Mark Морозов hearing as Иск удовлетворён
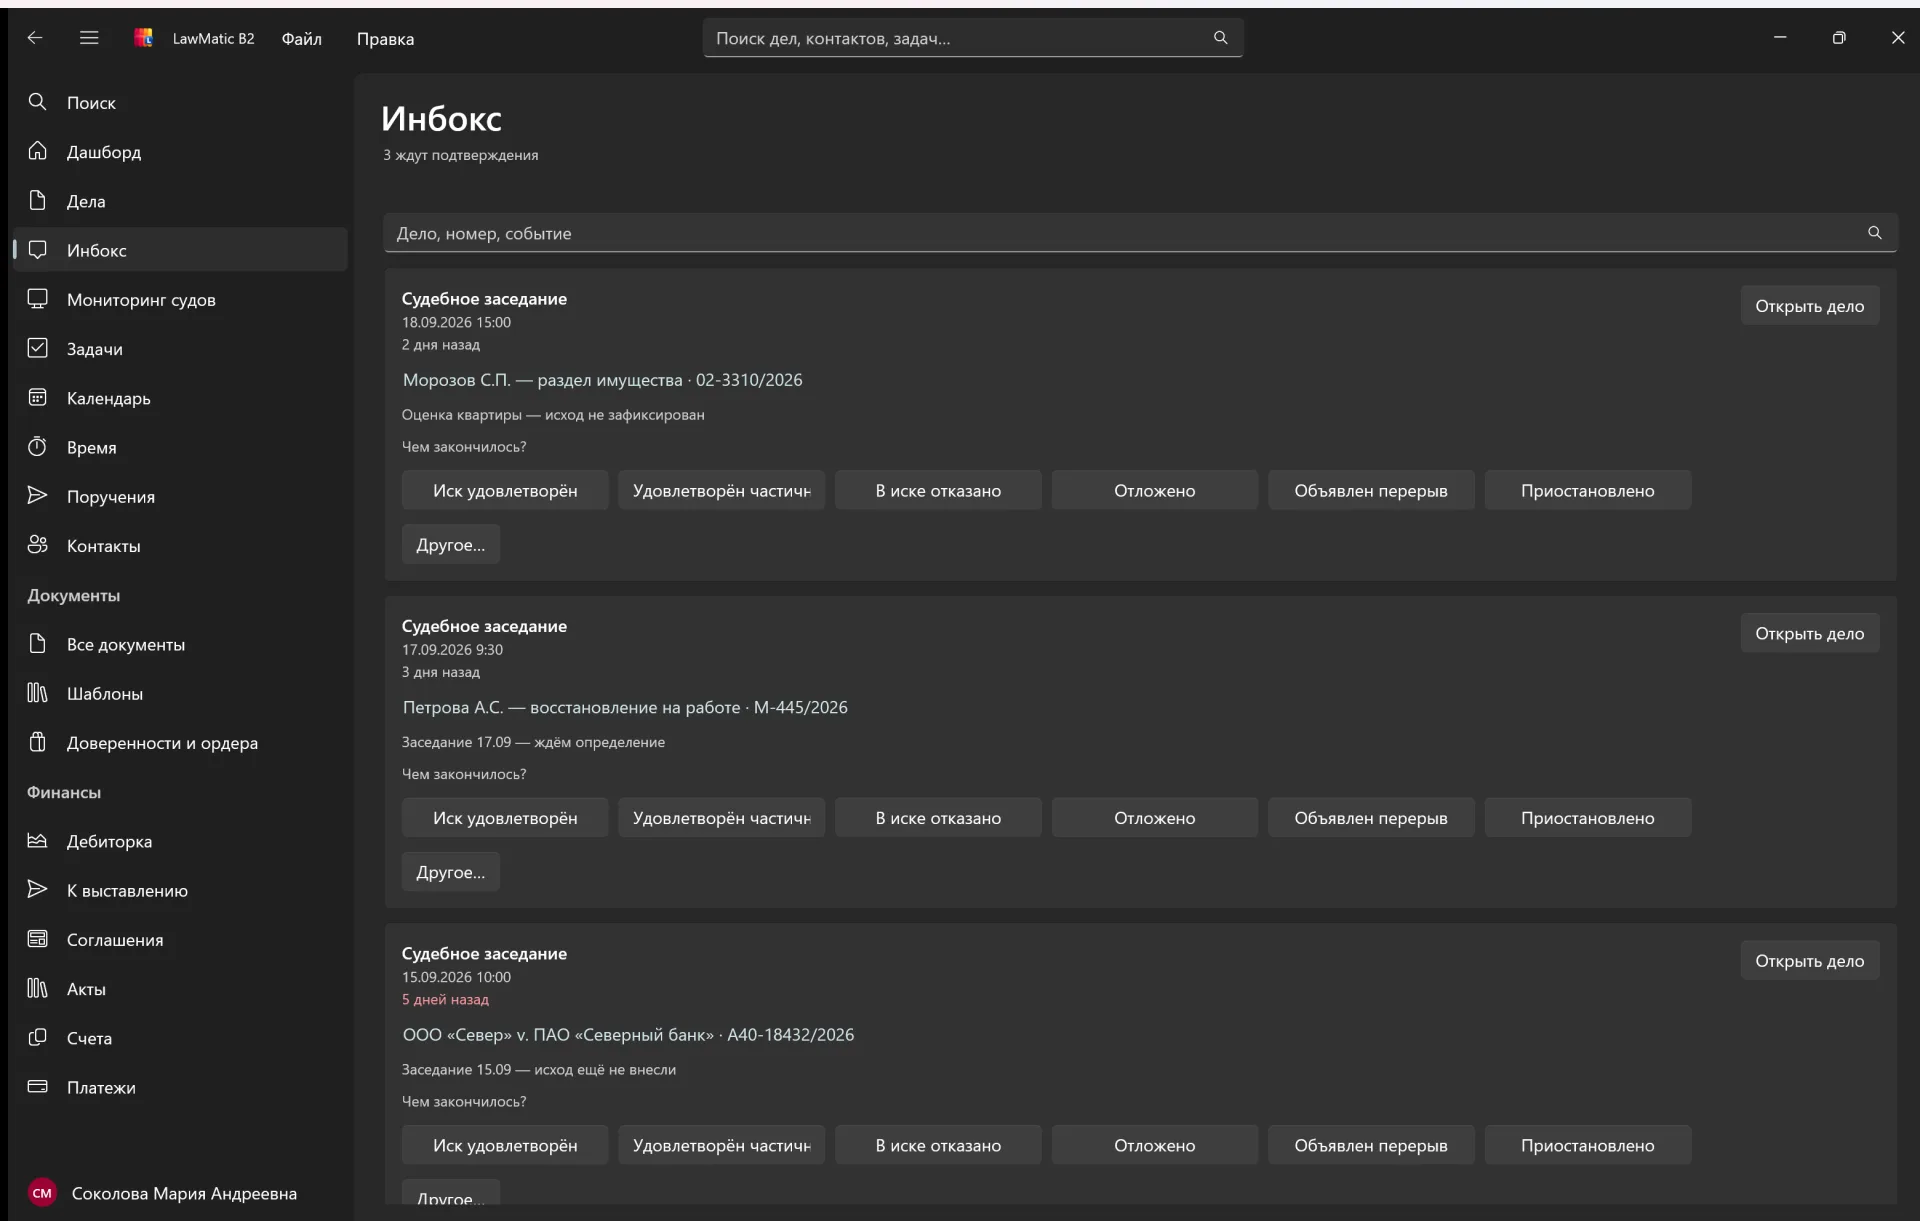Screen dimensions: 1920x1221 click(x=505, y=490)
